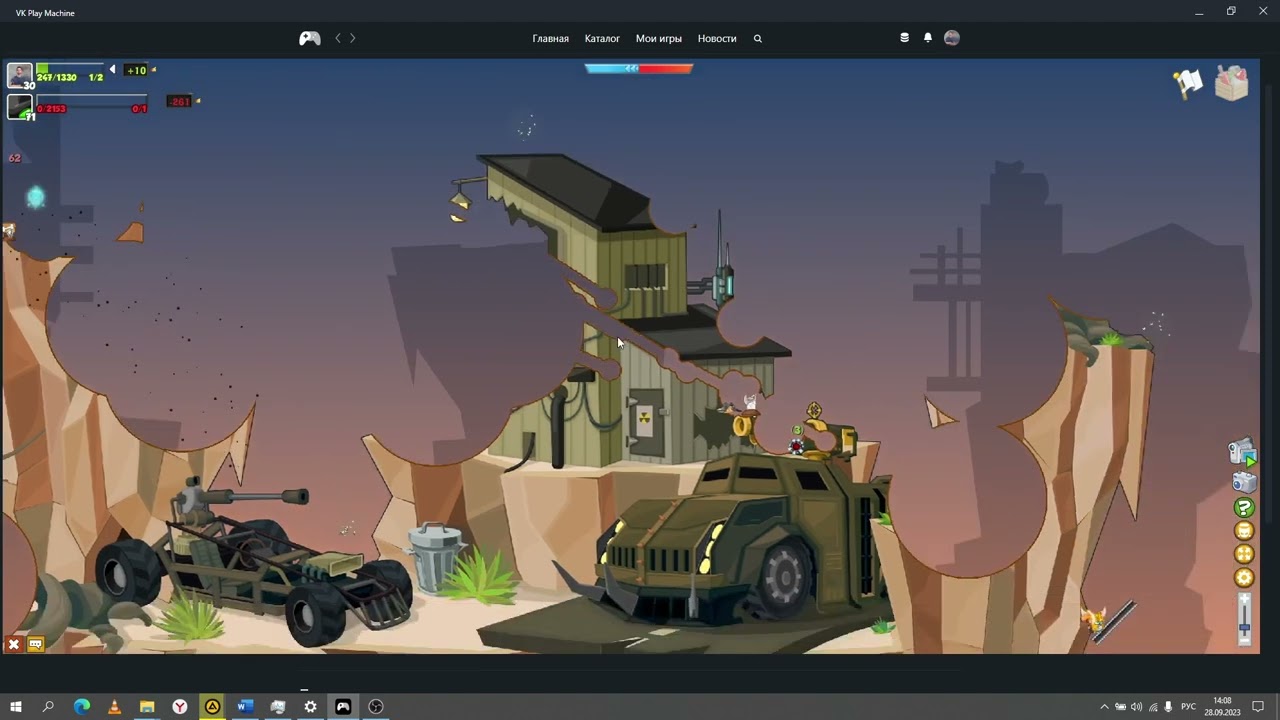This screenshot has height=720, width=1280.
Task: Click the turn timer bar at top center
Action: 639,68
